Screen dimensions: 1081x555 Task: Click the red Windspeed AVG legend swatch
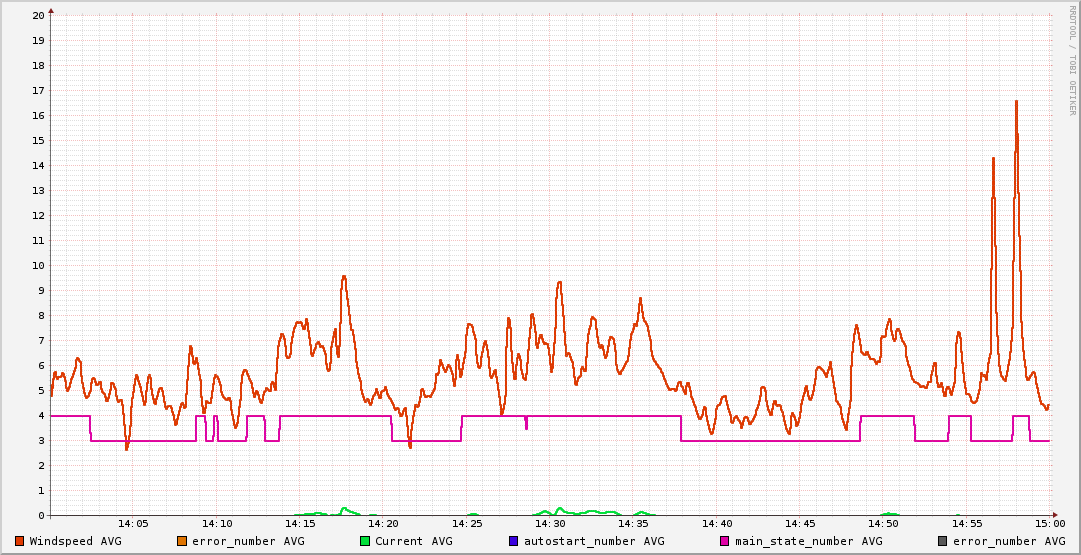20,541
